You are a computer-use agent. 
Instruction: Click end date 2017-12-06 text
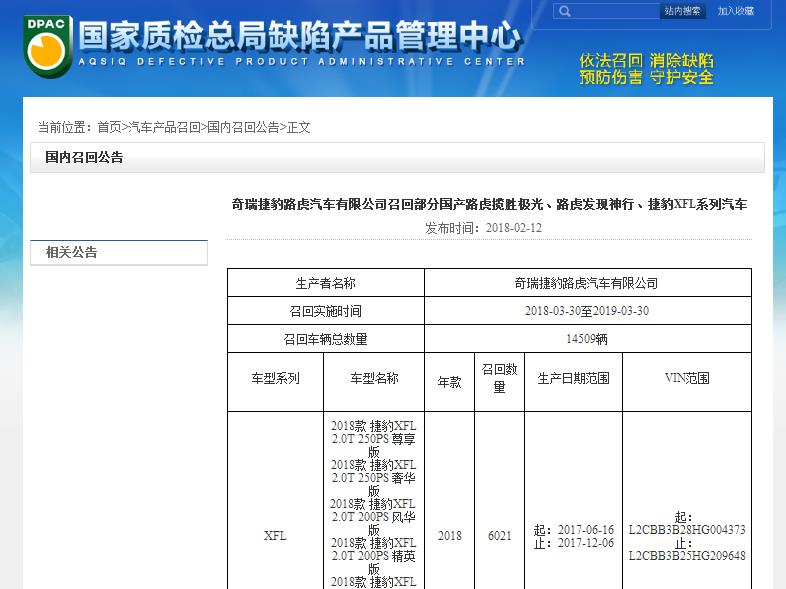(585, 543)
